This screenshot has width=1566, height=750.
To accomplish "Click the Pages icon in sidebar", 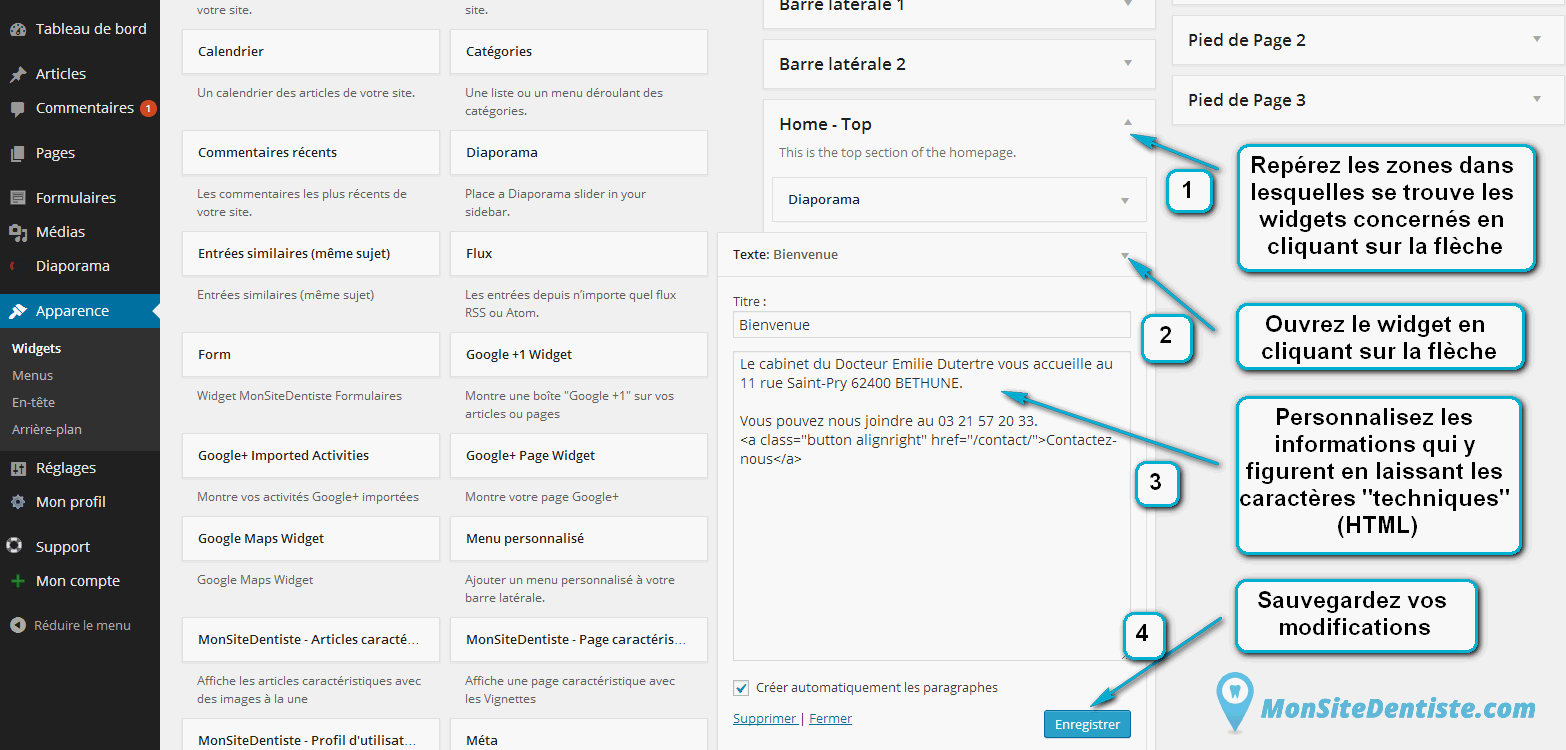I will 18,153.
